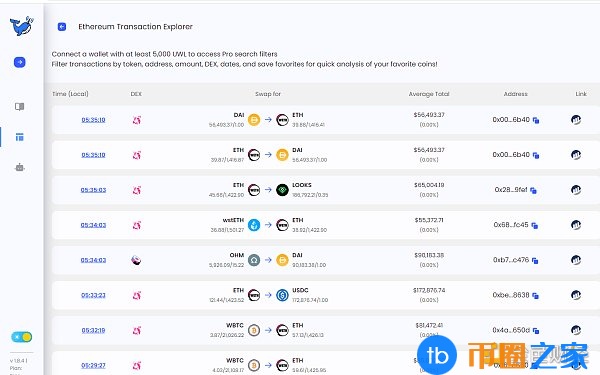Copy address 0x00..6b40 in first row
Viewport: 600px width, 375px height.
(x=536, y=120)
